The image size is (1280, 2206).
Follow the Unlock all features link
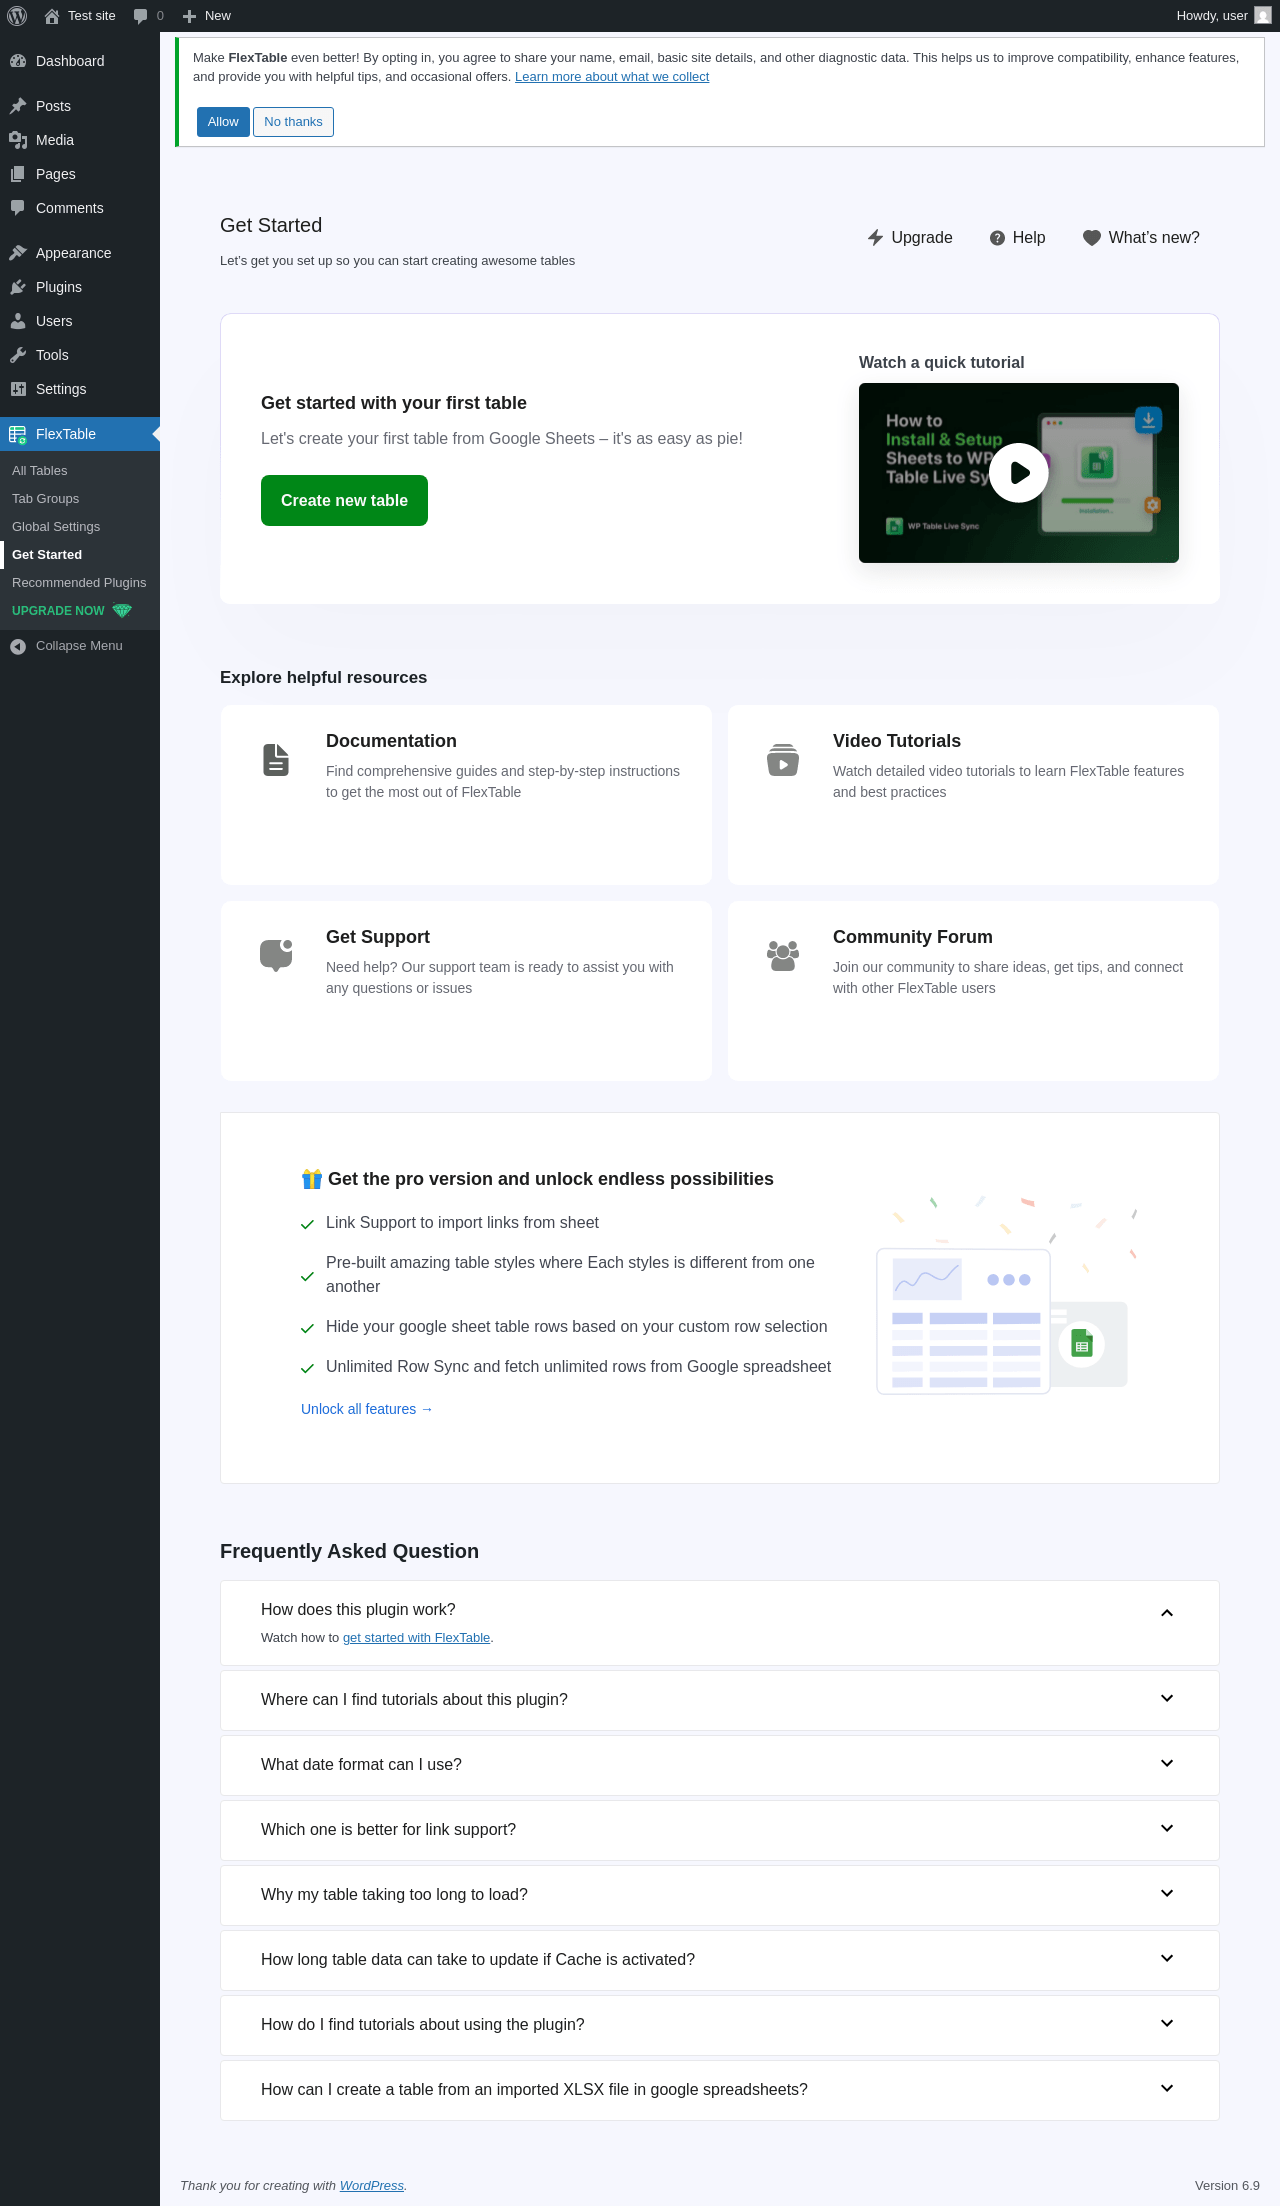pyautogui.click(x=367, y=1409)
